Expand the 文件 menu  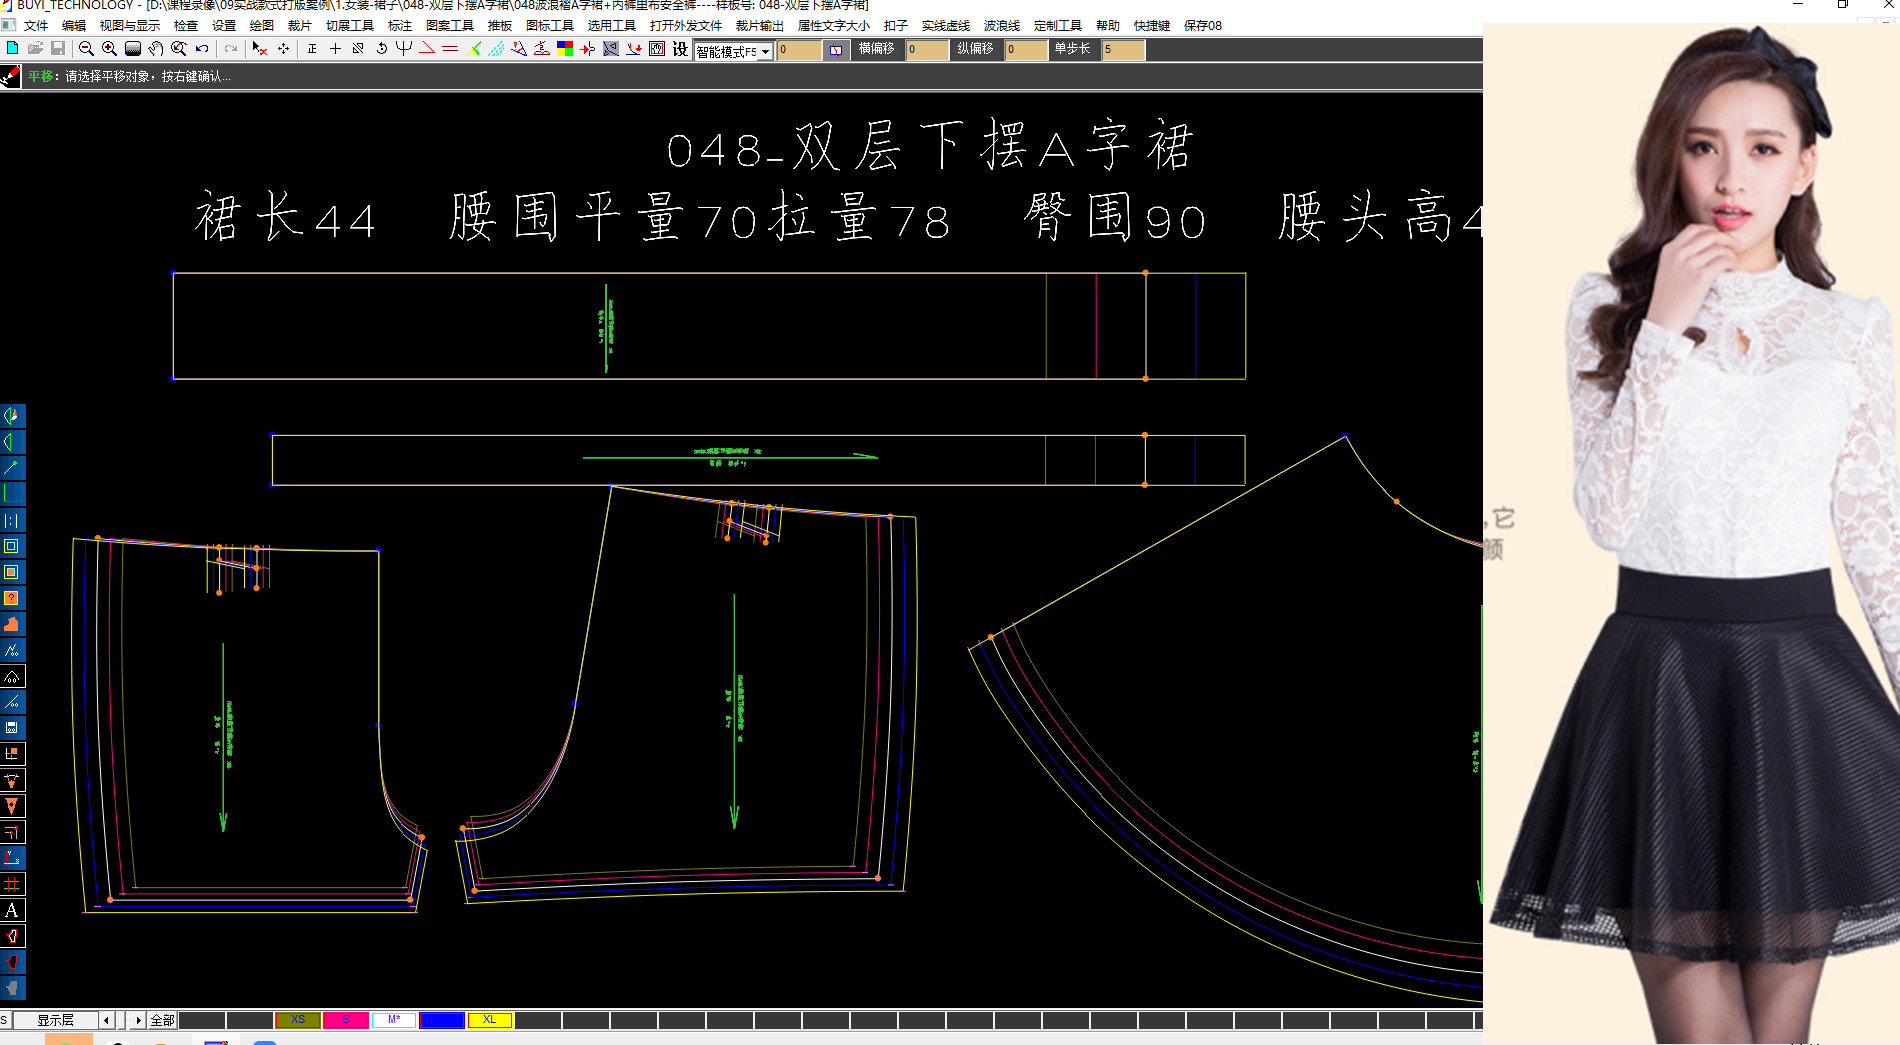(x=35, y=25)
